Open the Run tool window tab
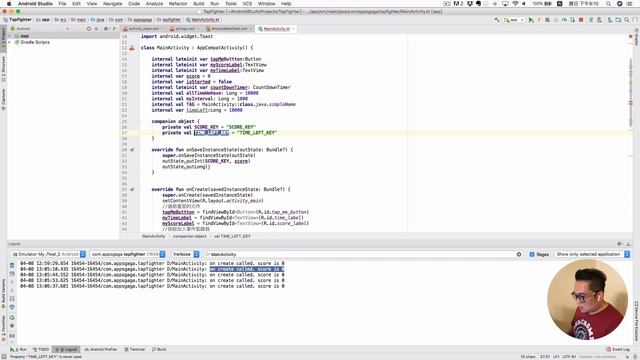 (x=18, y=349)
